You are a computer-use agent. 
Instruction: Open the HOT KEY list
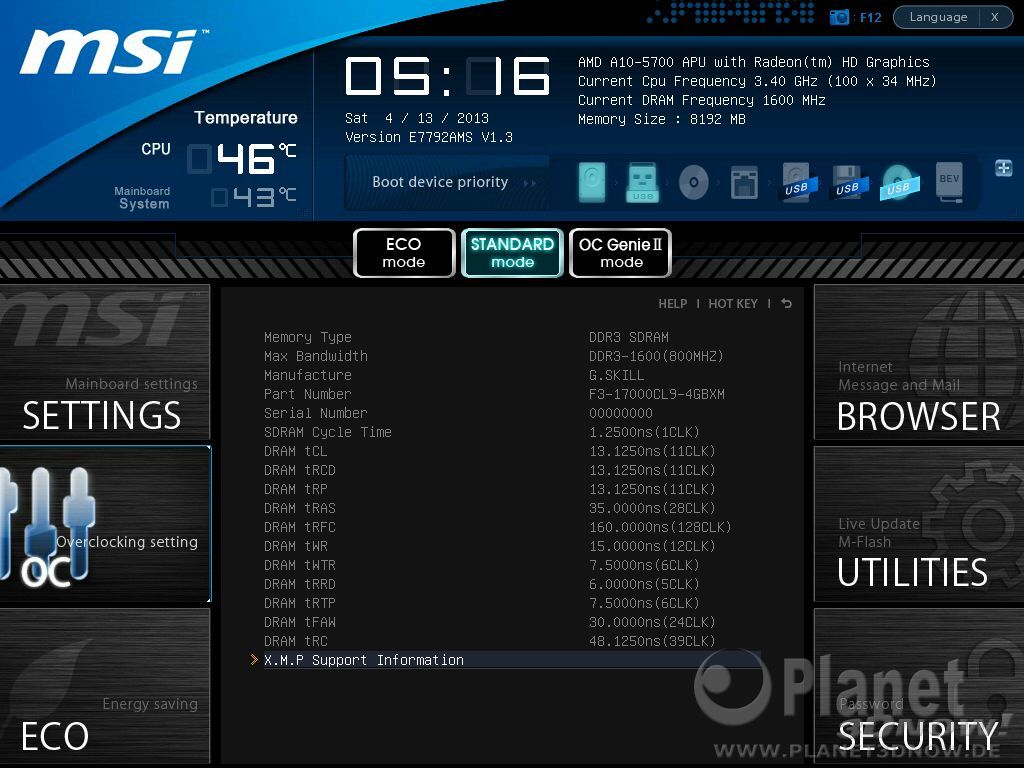point(733,304)
